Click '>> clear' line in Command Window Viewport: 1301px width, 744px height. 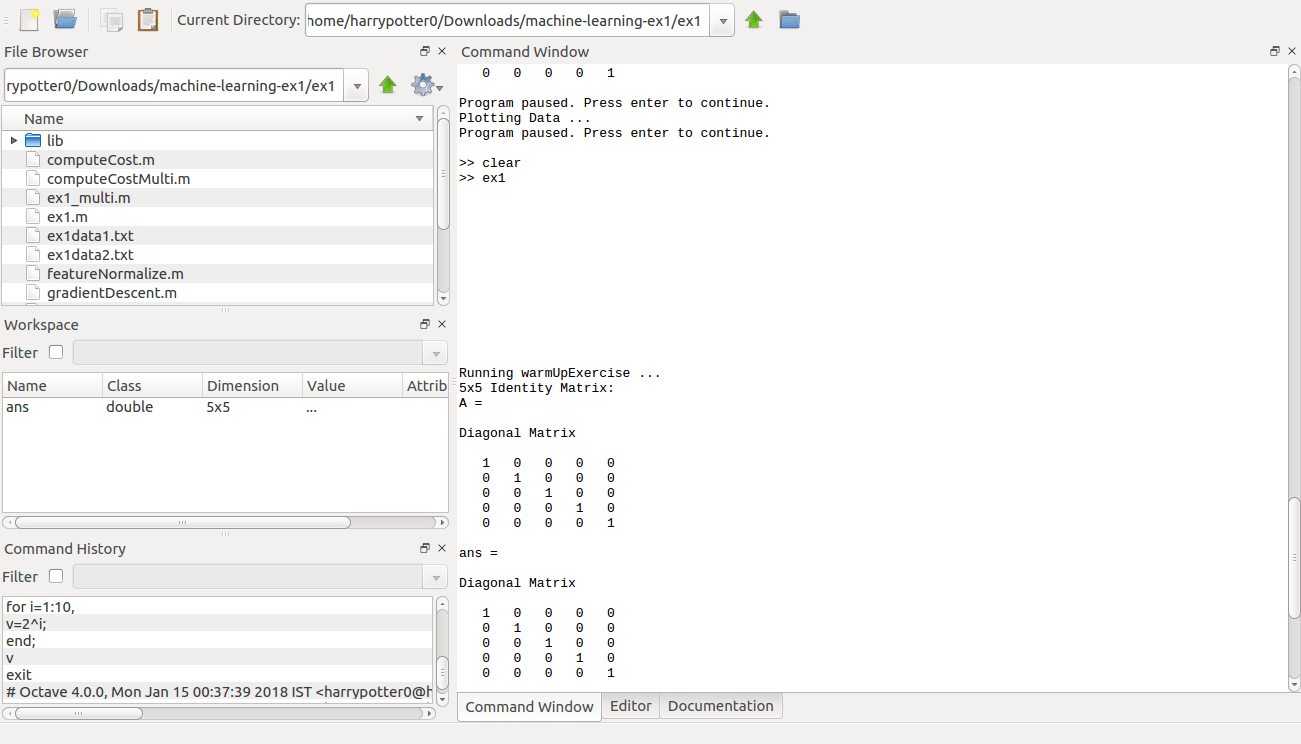pyautogui.click(x=490, y=163)
